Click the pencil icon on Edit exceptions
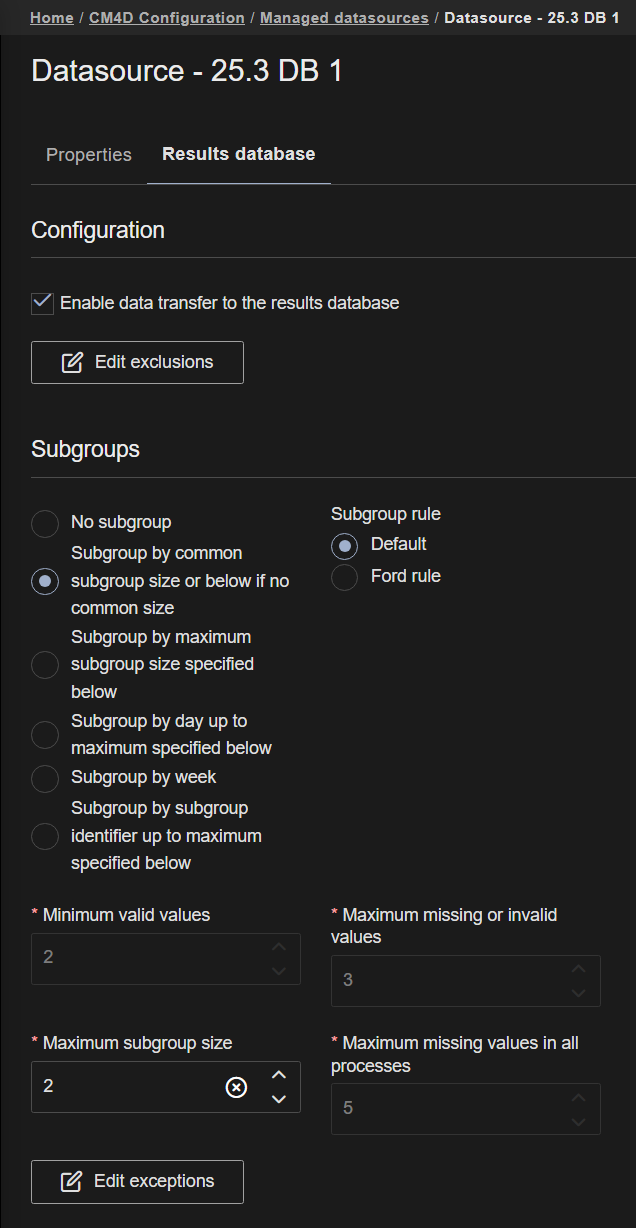The width and height of the screenshot is (636, 1228). click(71, 1182)
